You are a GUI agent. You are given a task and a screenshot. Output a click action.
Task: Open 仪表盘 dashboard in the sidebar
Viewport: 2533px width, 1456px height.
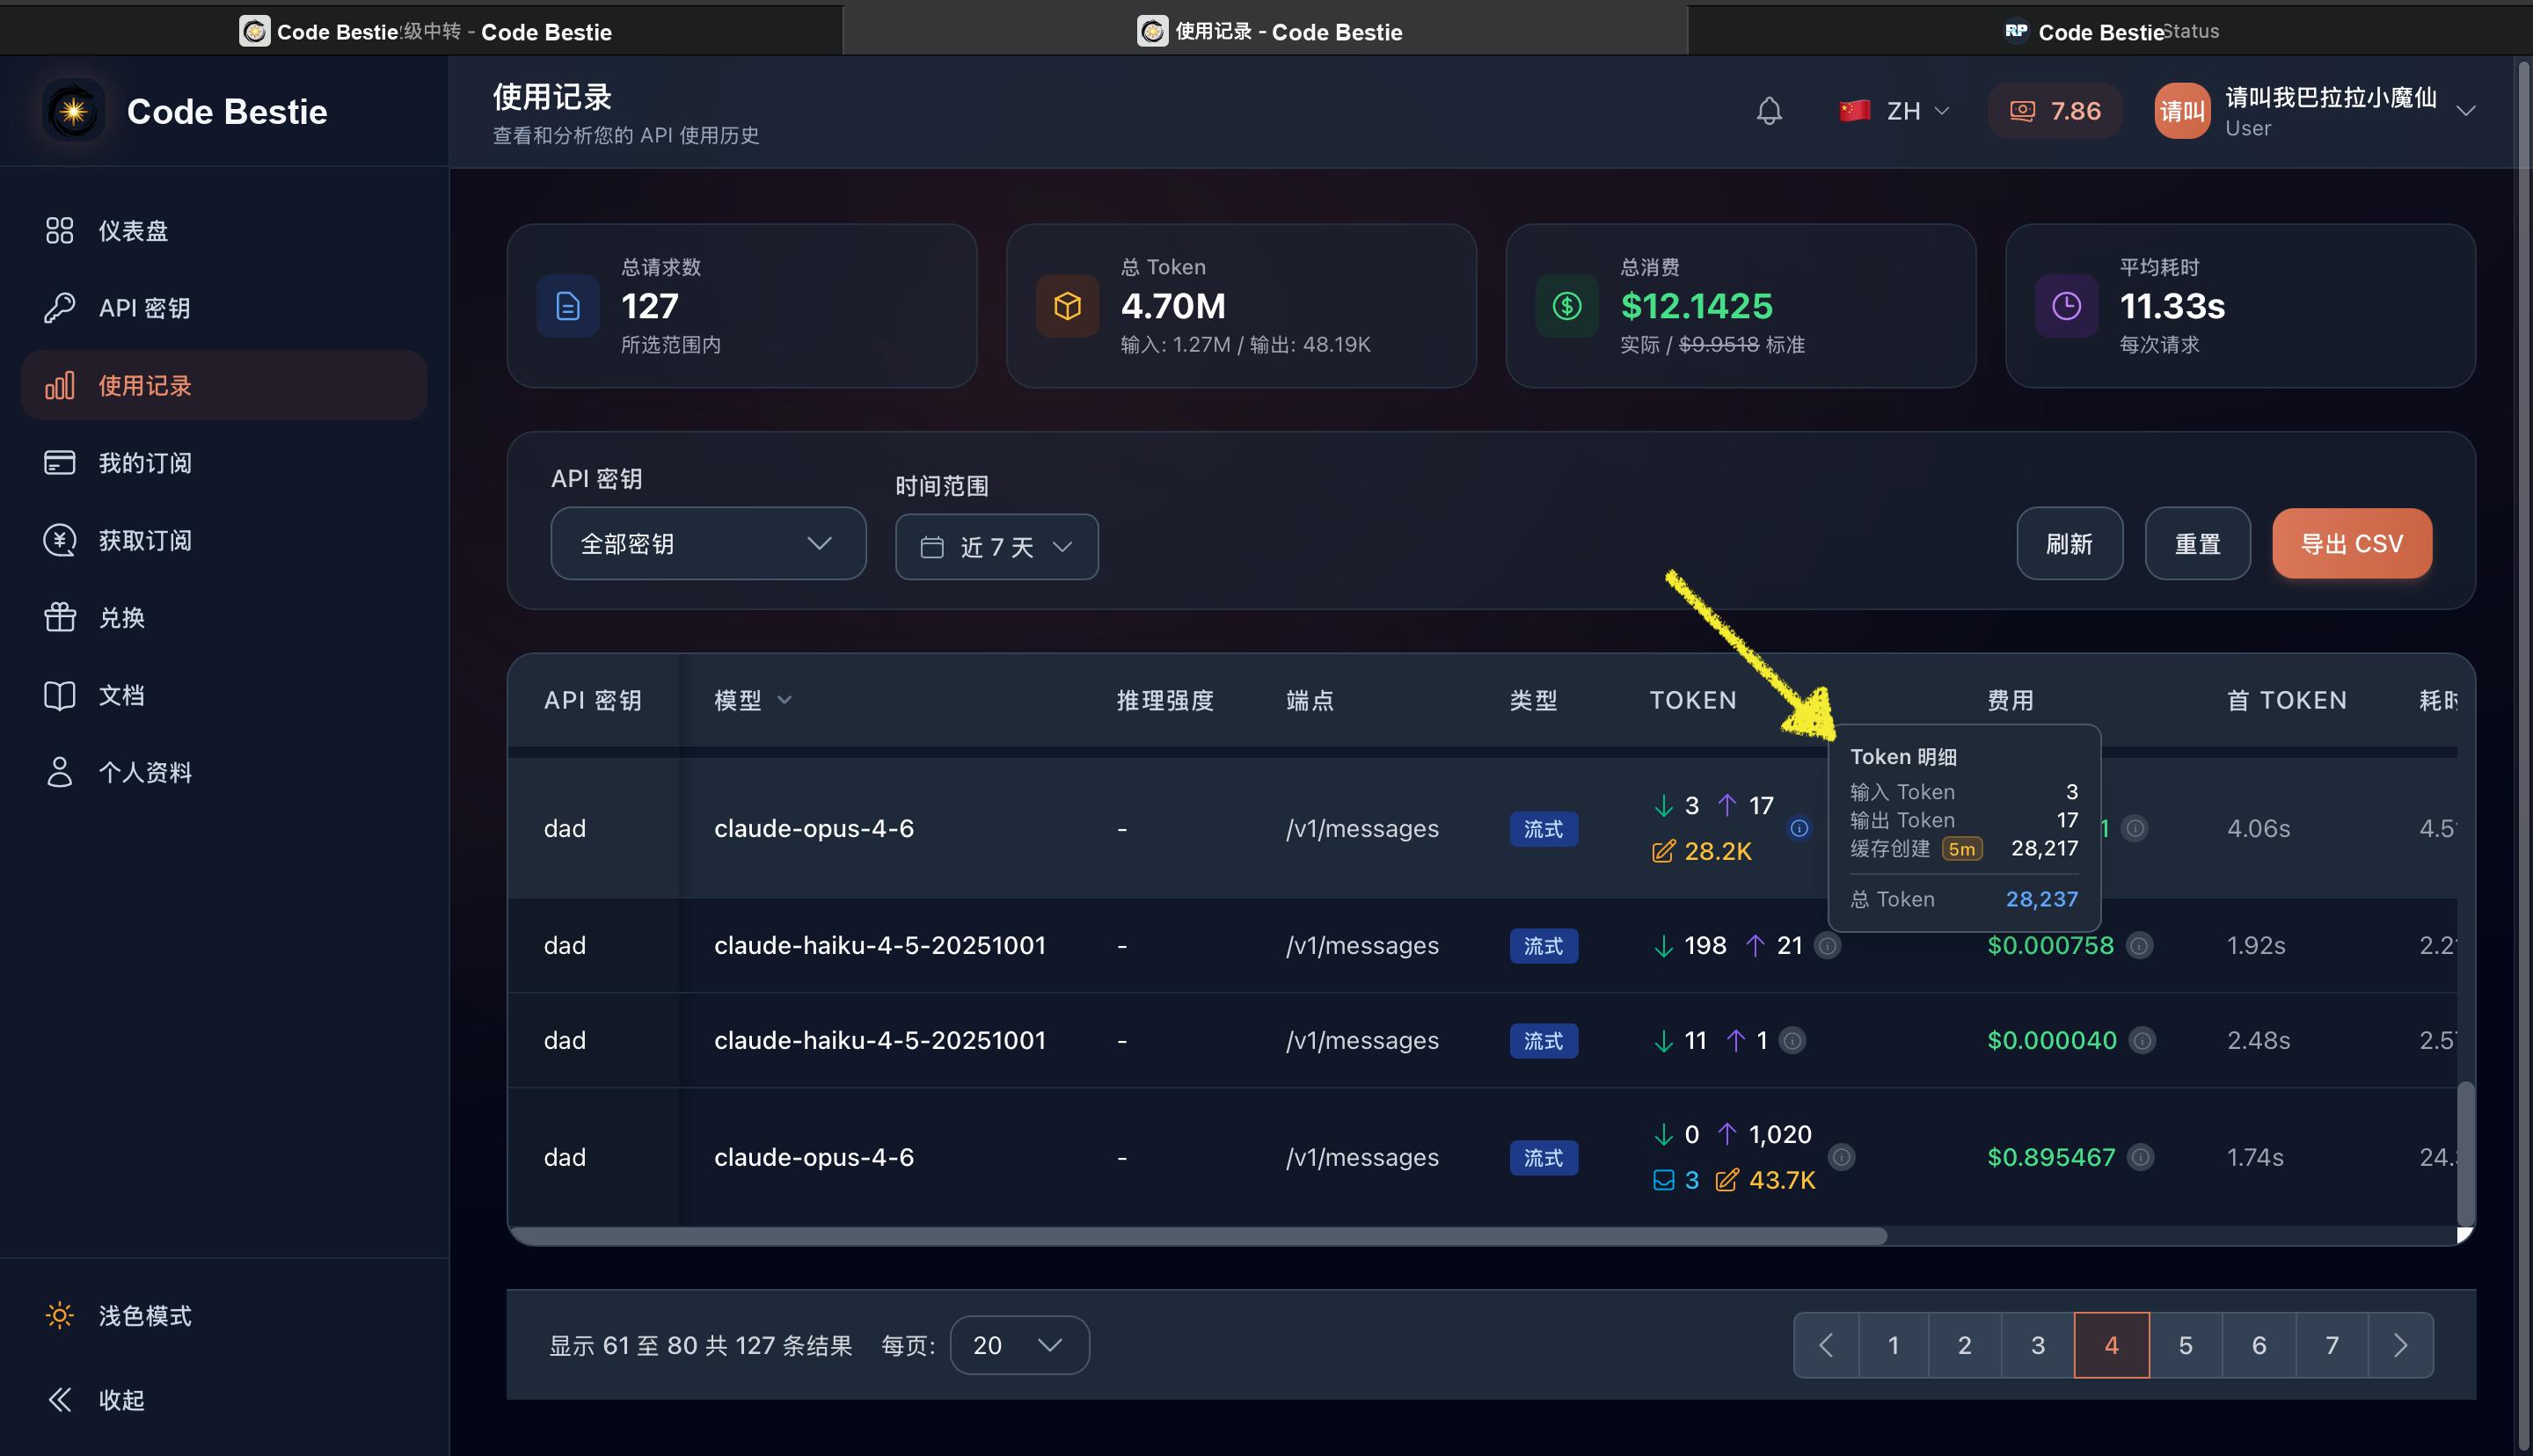224,231
